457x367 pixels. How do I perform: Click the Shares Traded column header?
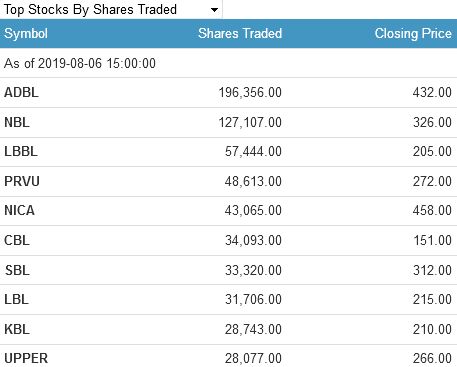[240, 34]
